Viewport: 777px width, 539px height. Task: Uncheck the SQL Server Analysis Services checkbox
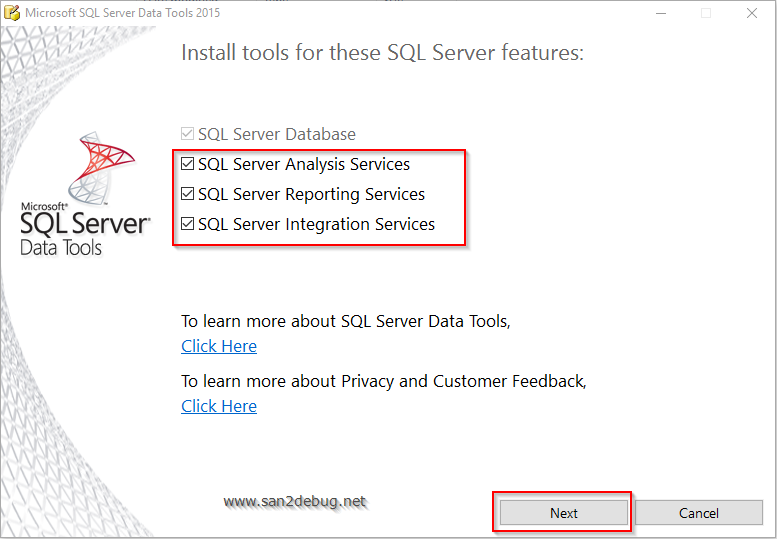tap(188, 164)
